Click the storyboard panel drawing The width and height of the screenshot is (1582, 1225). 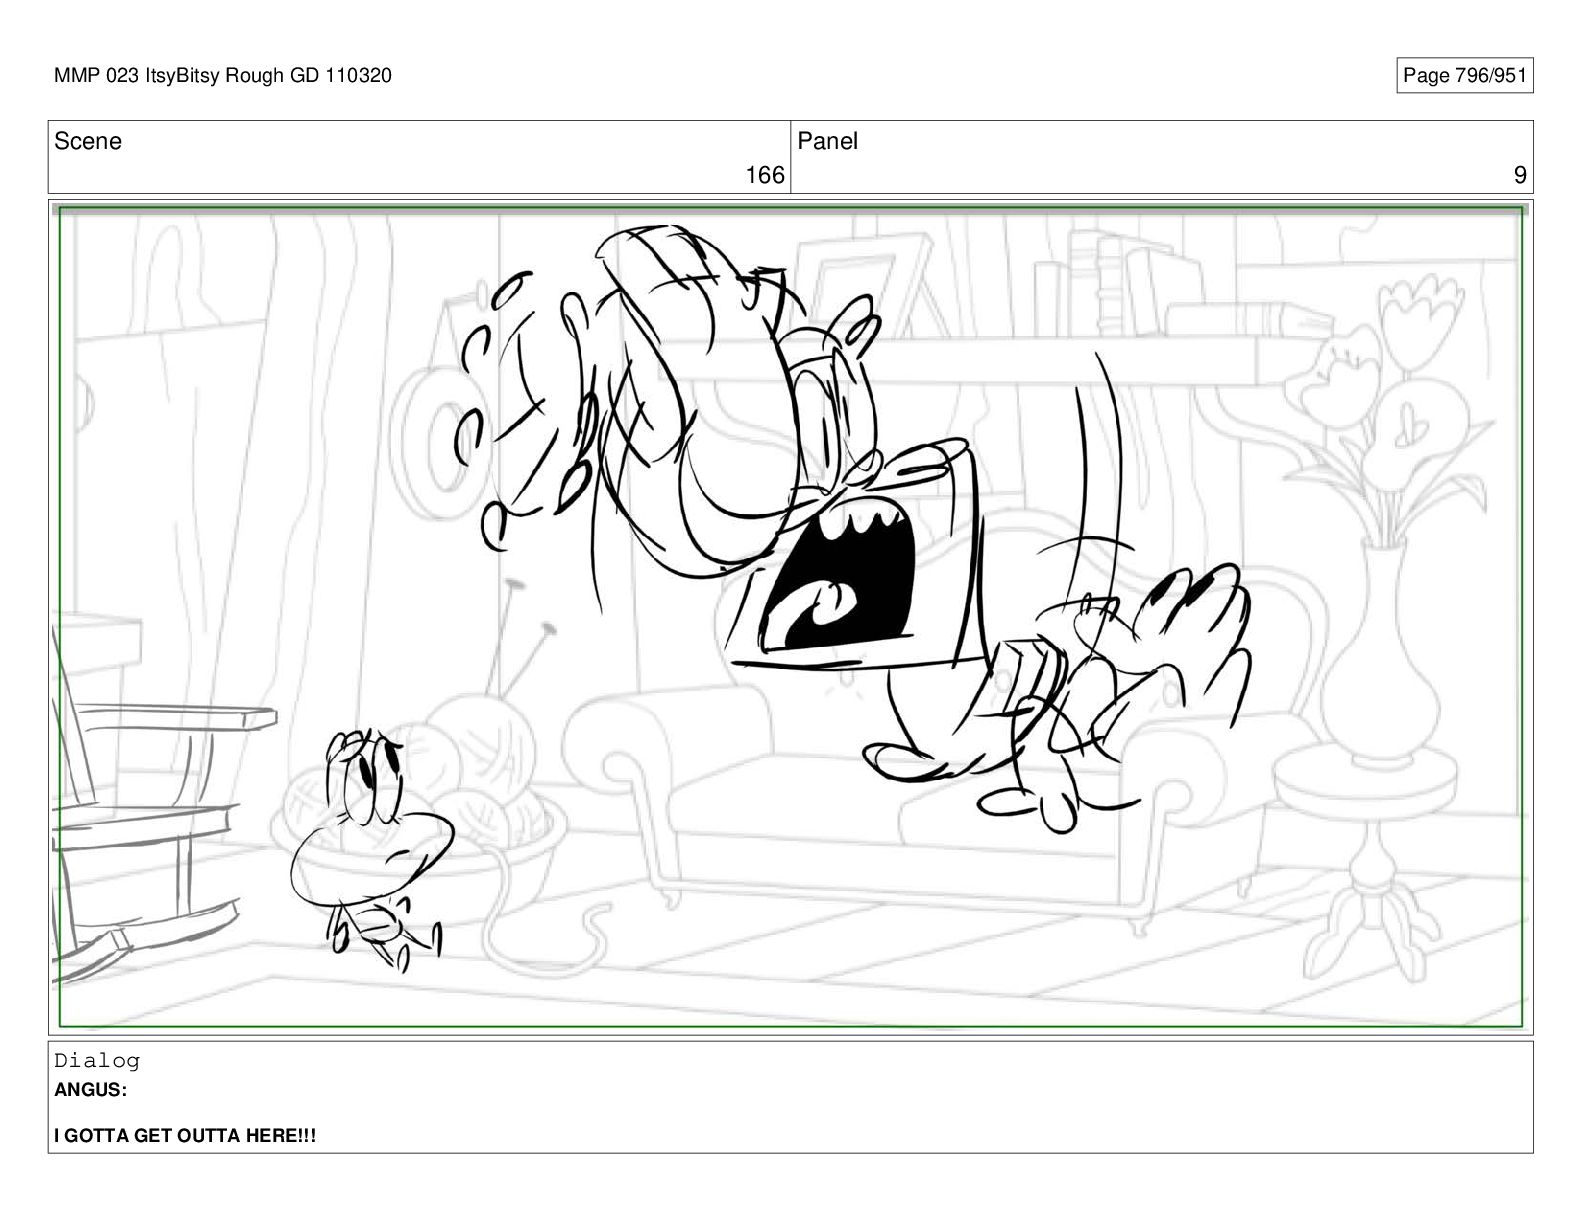(x=790, y=617)
